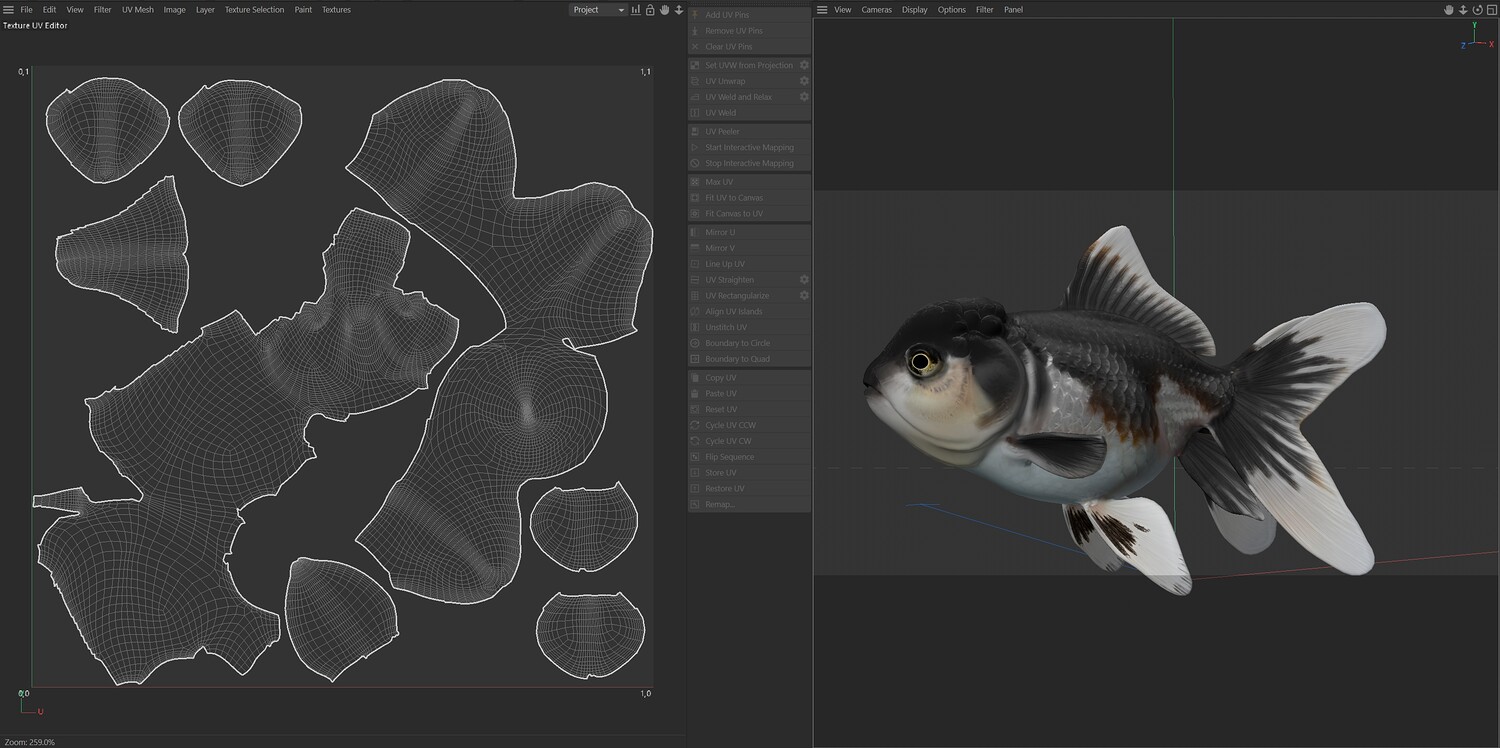1500x748 pixels.
Task: Open UV Straighten gear settings
Action: [x=804, y=280]
